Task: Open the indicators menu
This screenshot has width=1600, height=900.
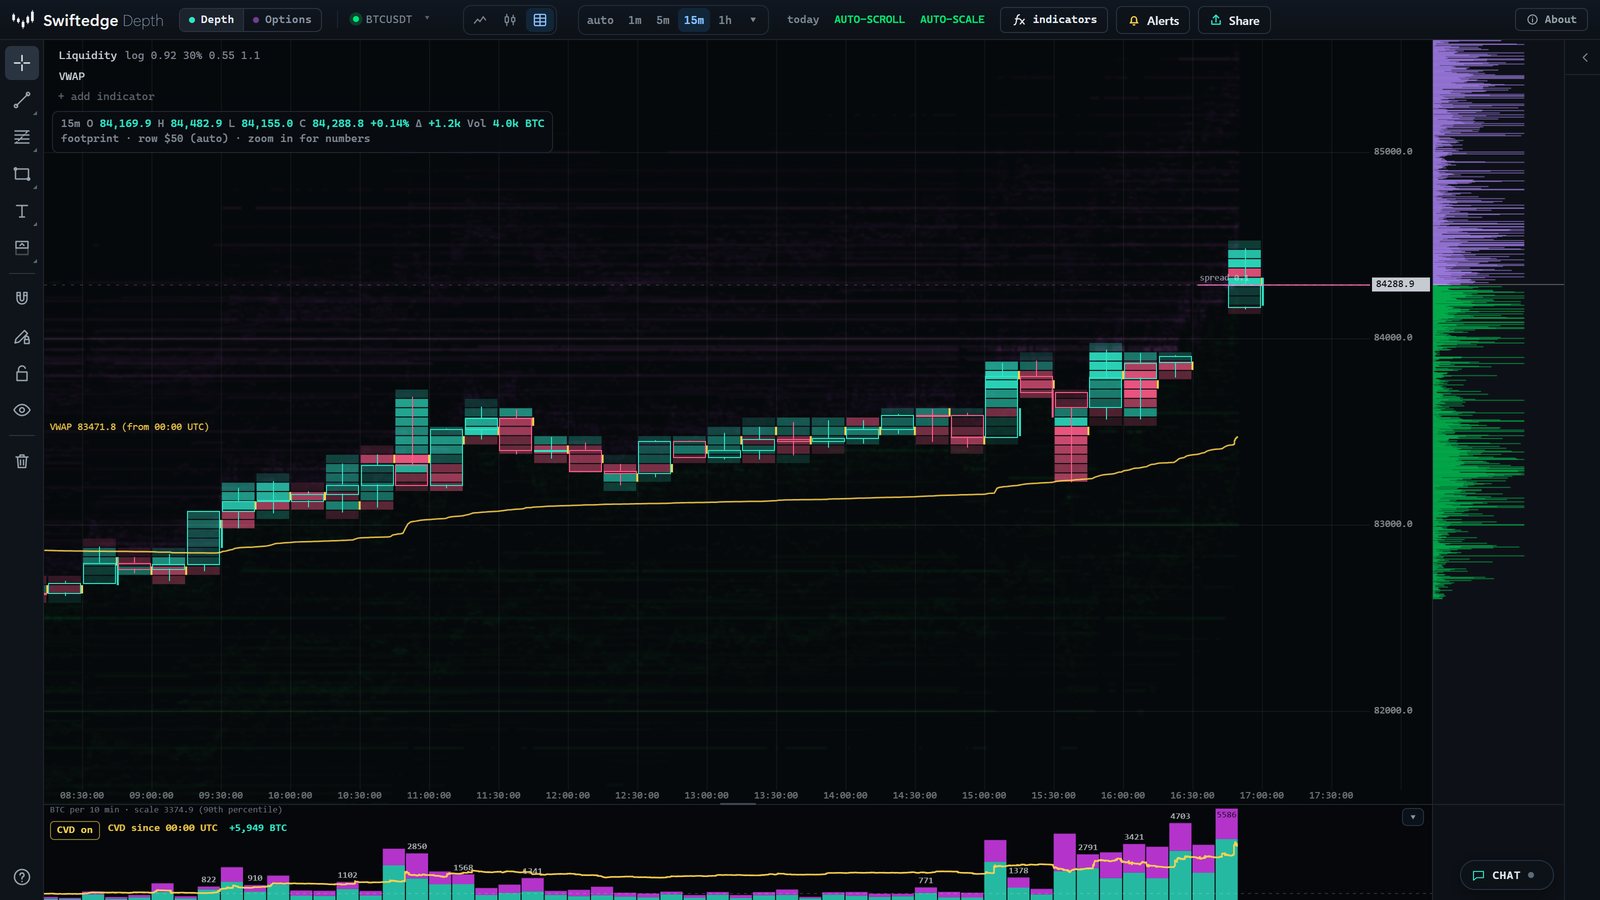Action: 1054,20
